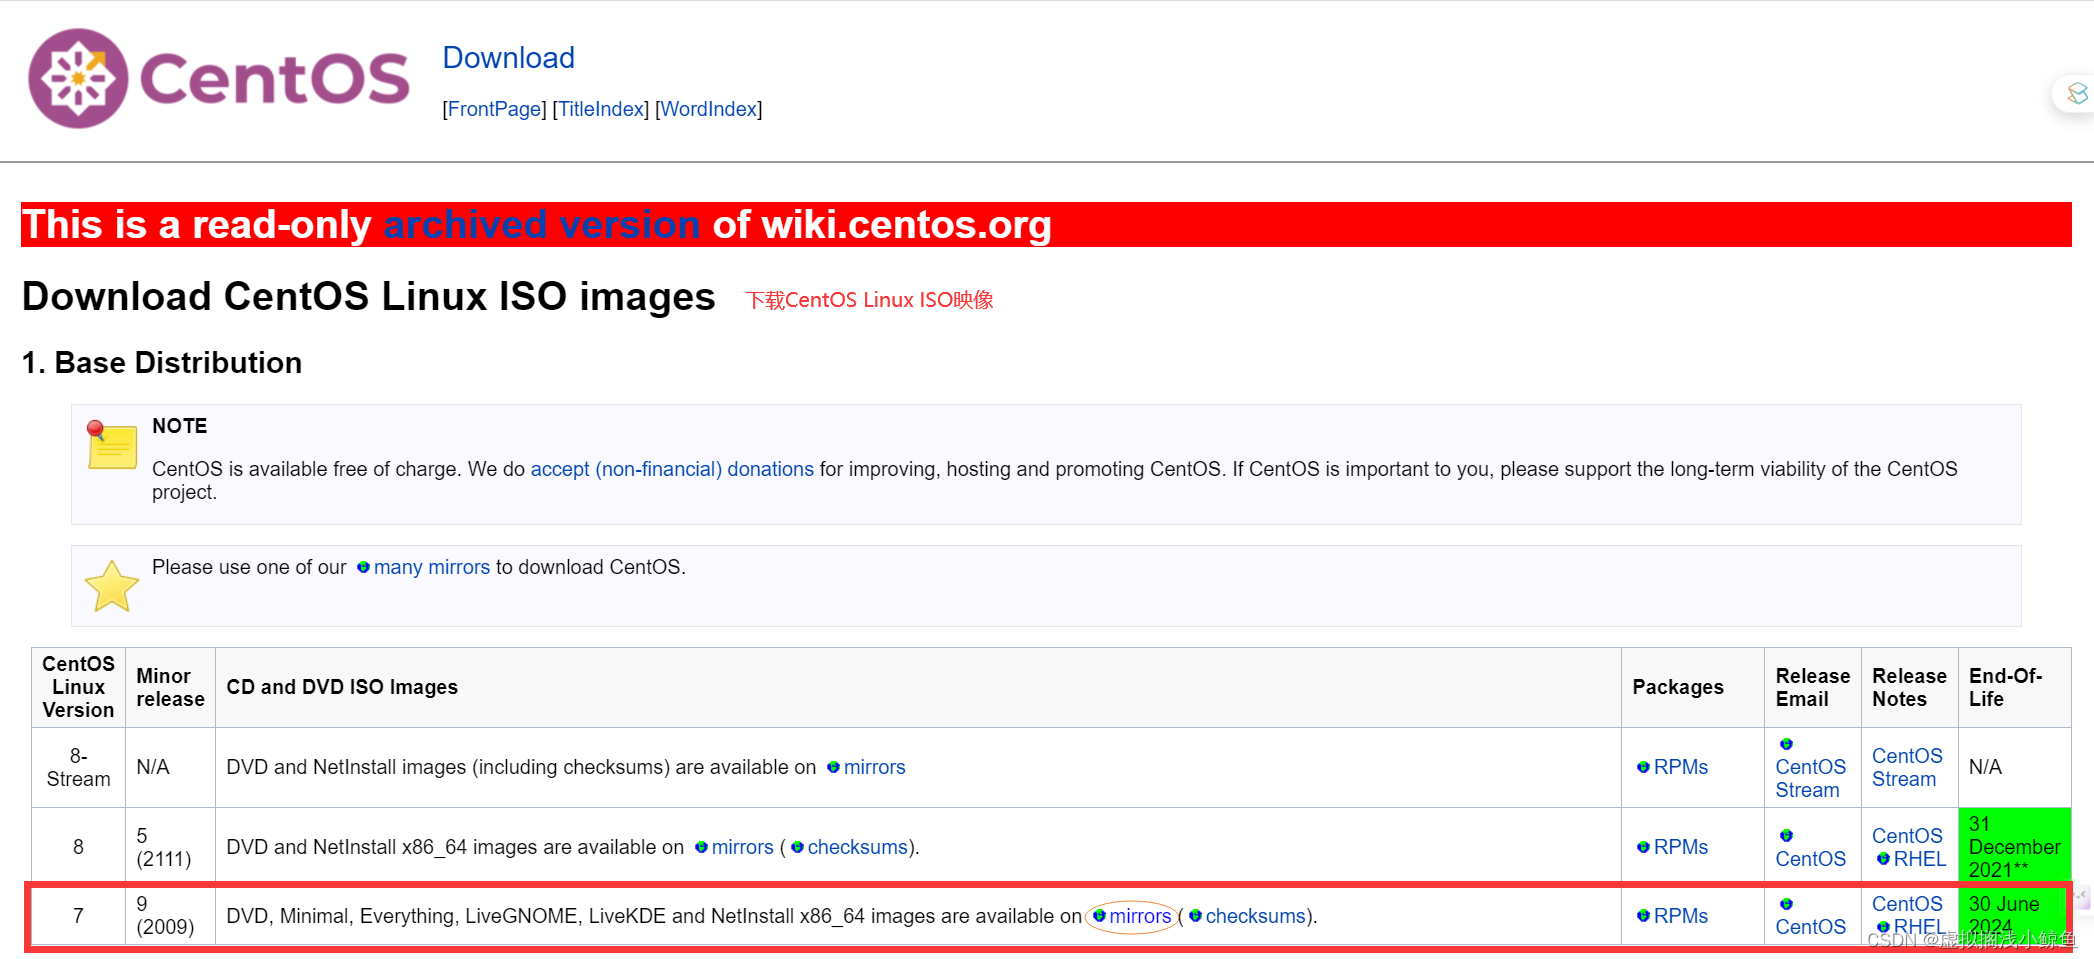Screen dimensions: 2094x959
Task: Open the Download page title link
Action: point(508,58)
